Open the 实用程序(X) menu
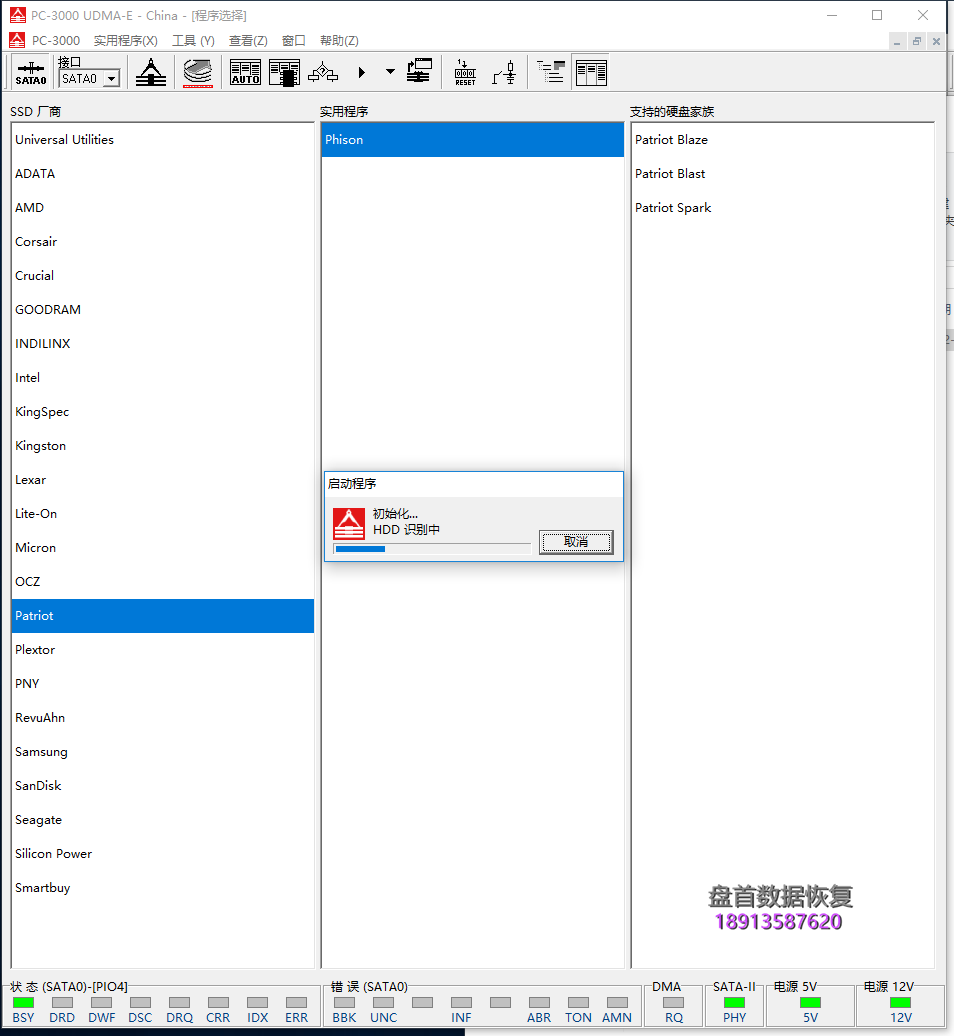The height and width of the screenshot is (1036, 954). [126, 40]
